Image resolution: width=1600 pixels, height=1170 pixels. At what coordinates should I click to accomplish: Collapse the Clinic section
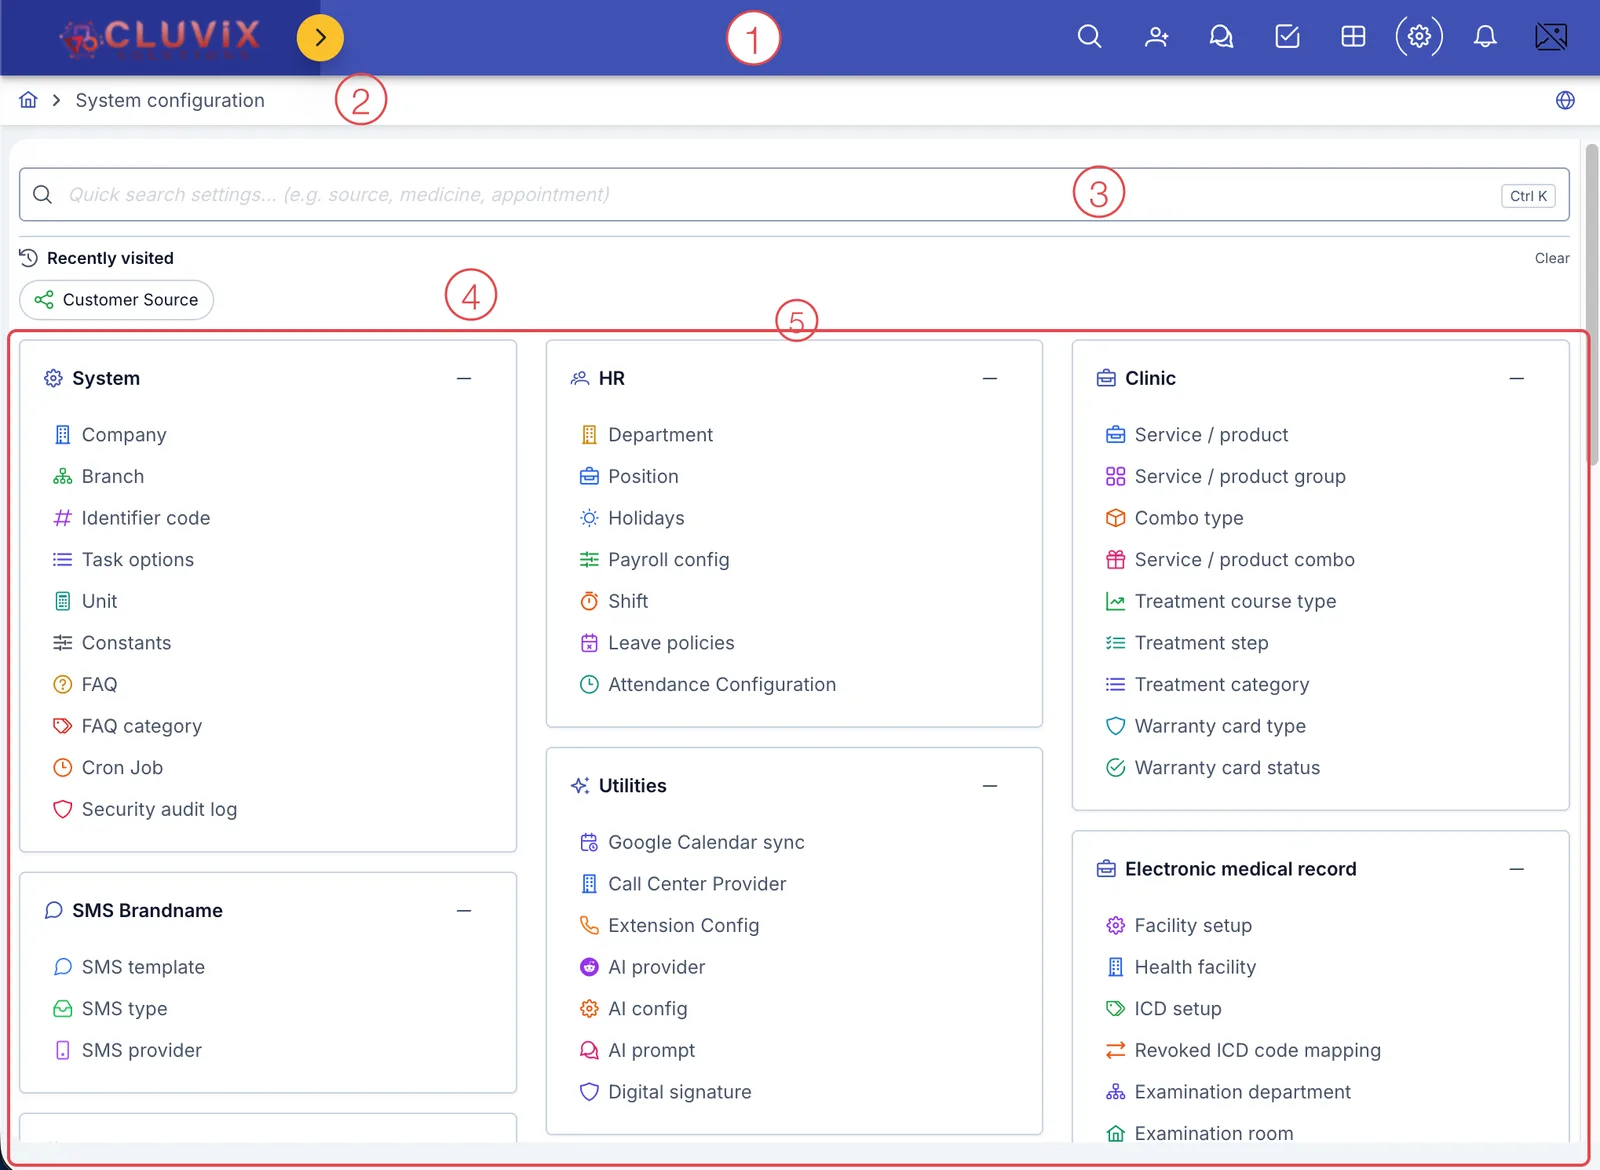pyautogui.click(x=1516, y=378)
